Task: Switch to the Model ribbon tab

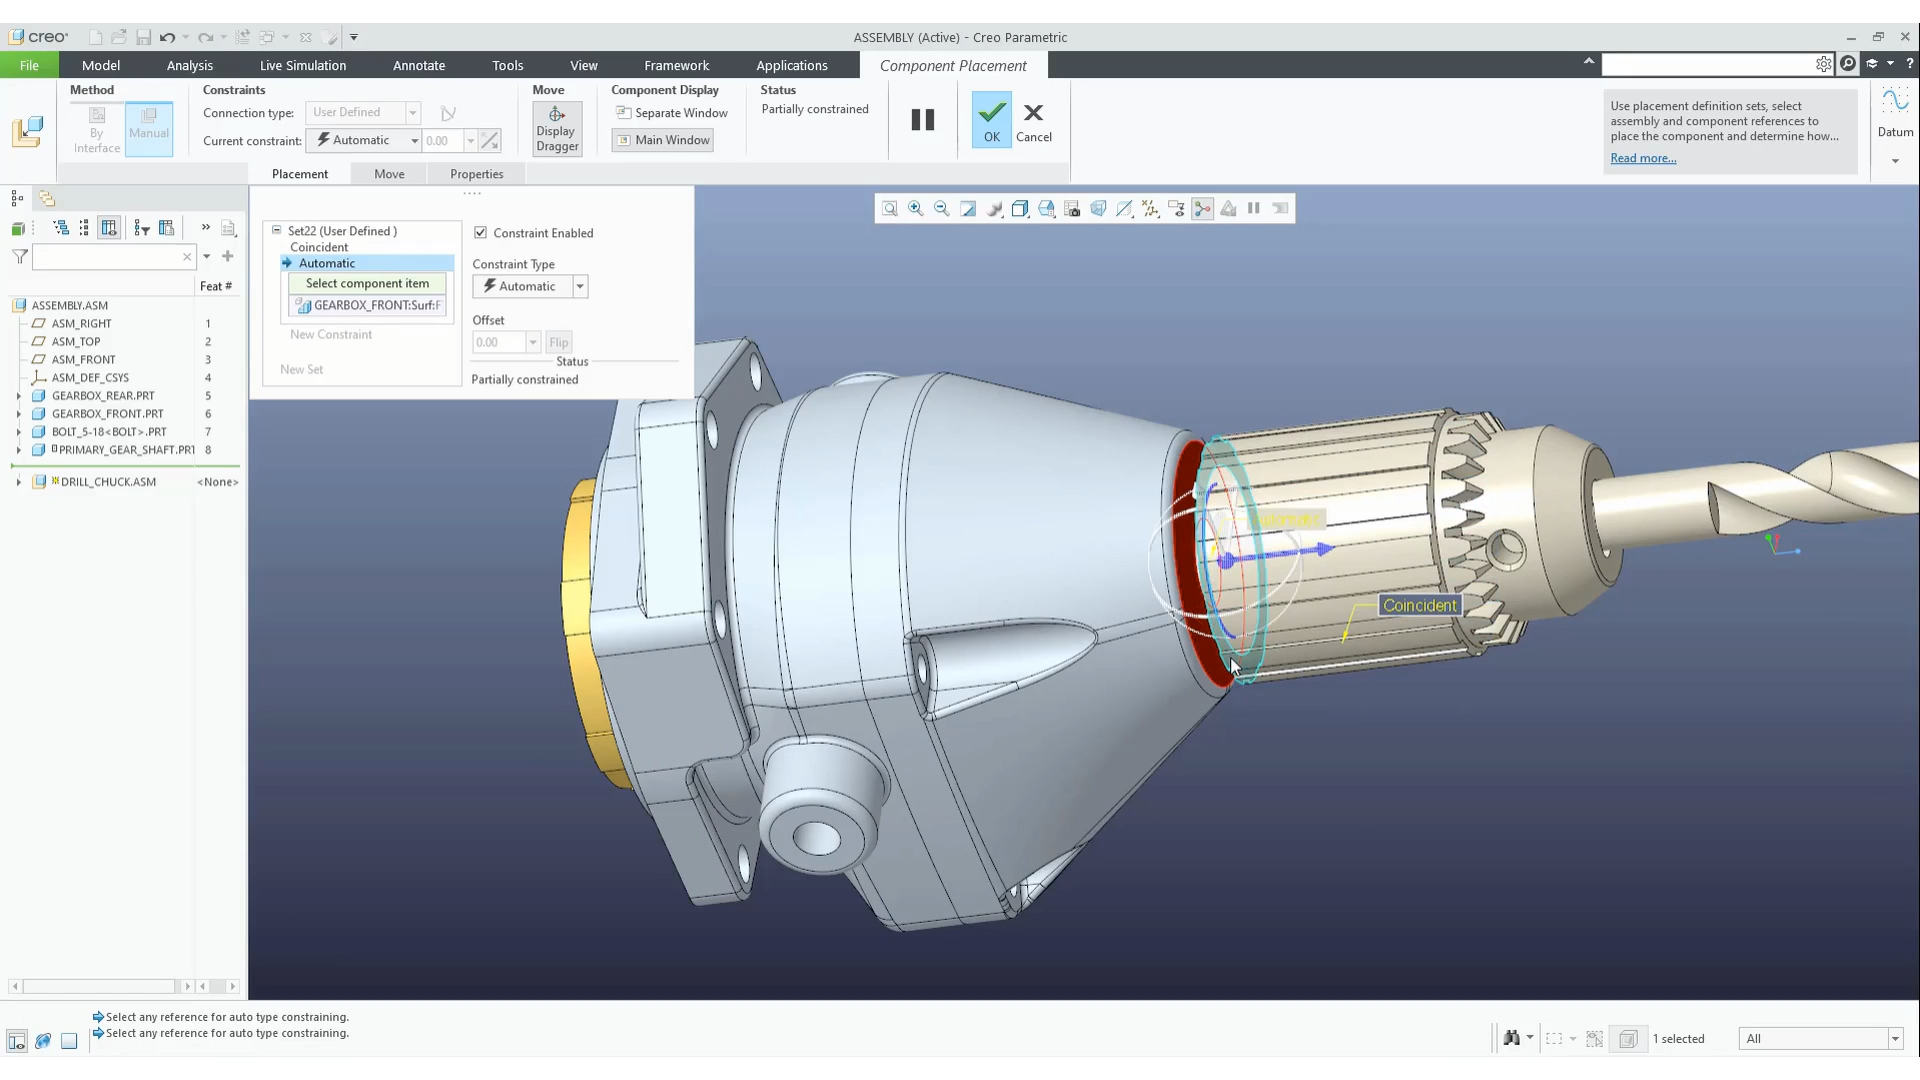Action: tap(101, 65)
